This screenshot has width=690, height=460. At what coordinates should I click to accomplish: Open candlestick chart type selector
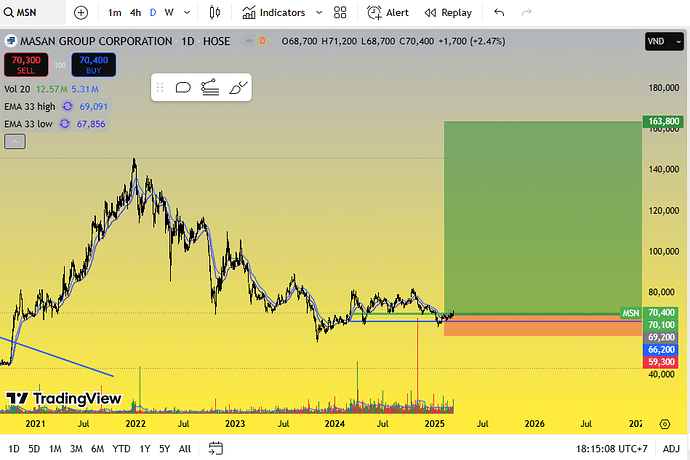point(215,13)
